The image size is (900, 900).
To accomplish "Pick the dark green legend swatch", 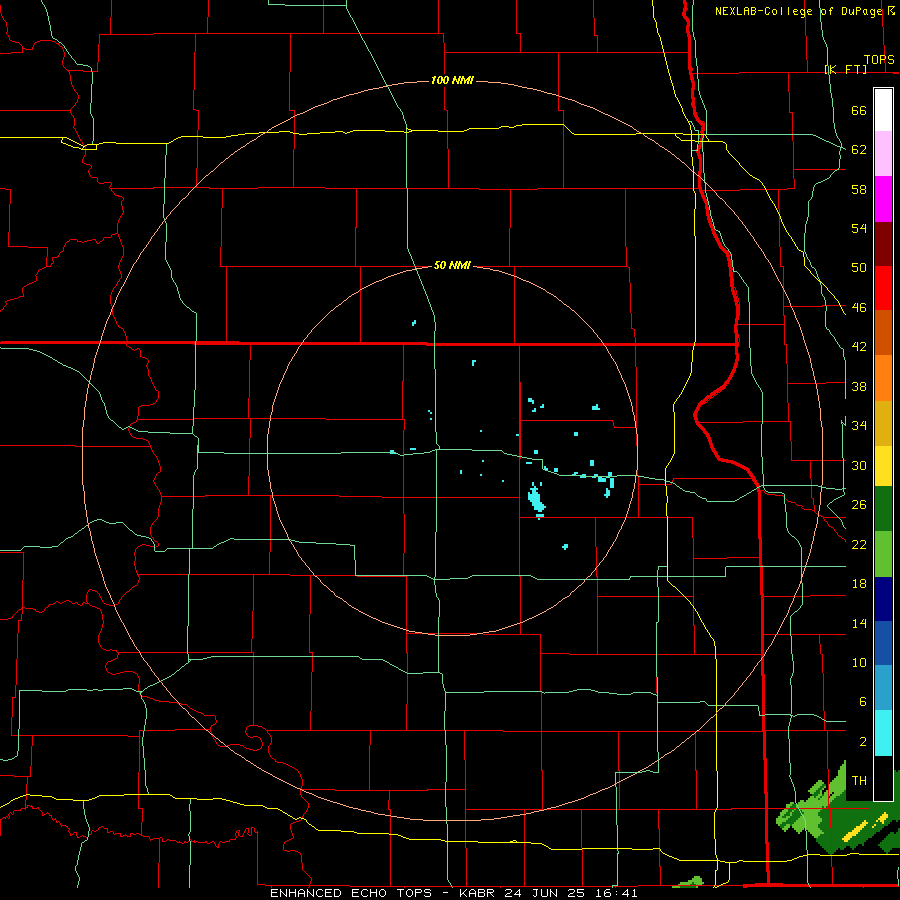I will tap(883, 509).
